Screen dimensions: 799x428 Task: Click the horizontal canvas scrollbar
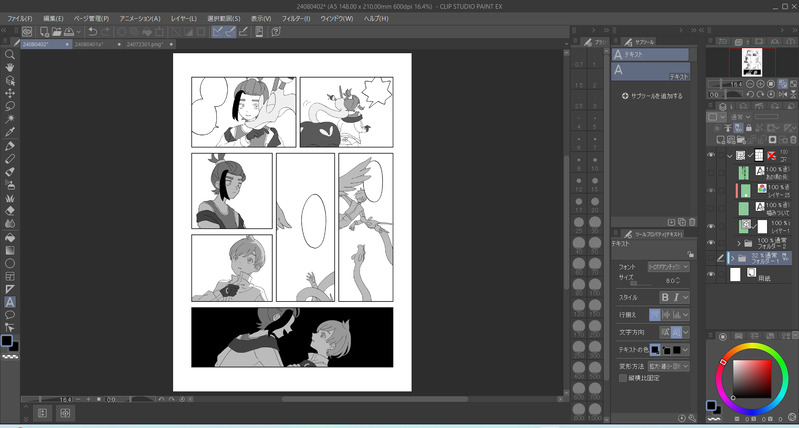pos(375,399)
